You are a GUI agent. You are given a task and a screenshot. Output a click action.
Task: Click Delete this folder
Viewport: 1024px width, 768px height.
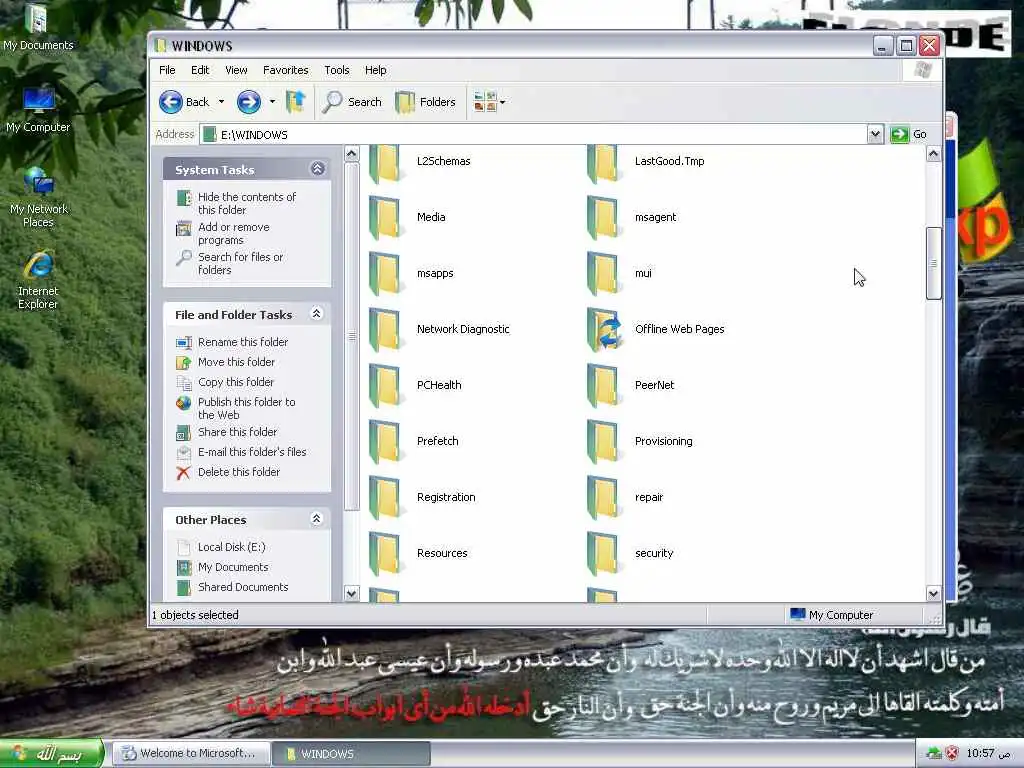(229, 472)
